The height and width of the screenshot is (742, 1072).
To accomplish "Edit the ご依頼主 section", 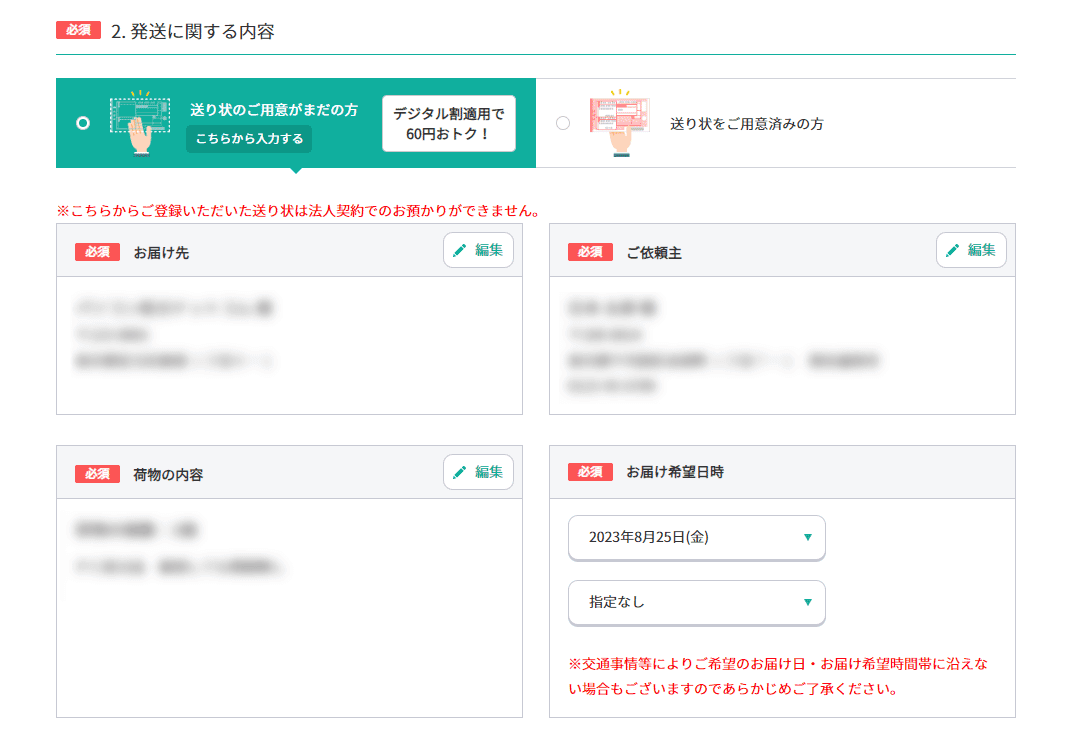I will 971,250.
